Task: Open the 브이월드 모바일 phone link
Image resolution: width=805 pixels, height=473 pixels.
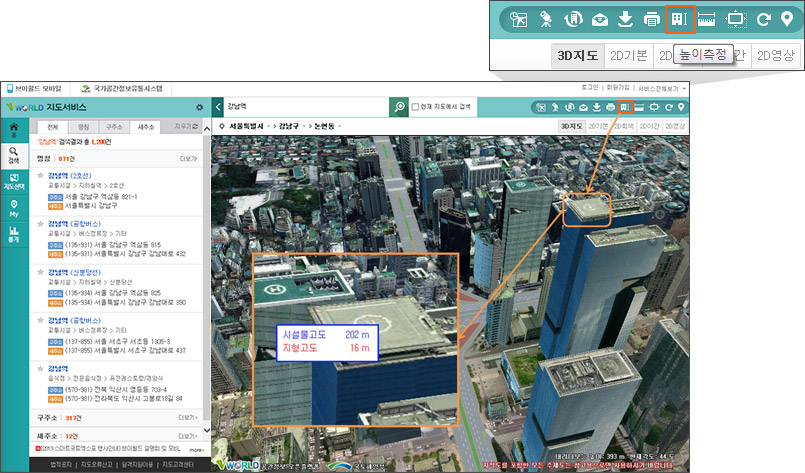Action: 34,89
